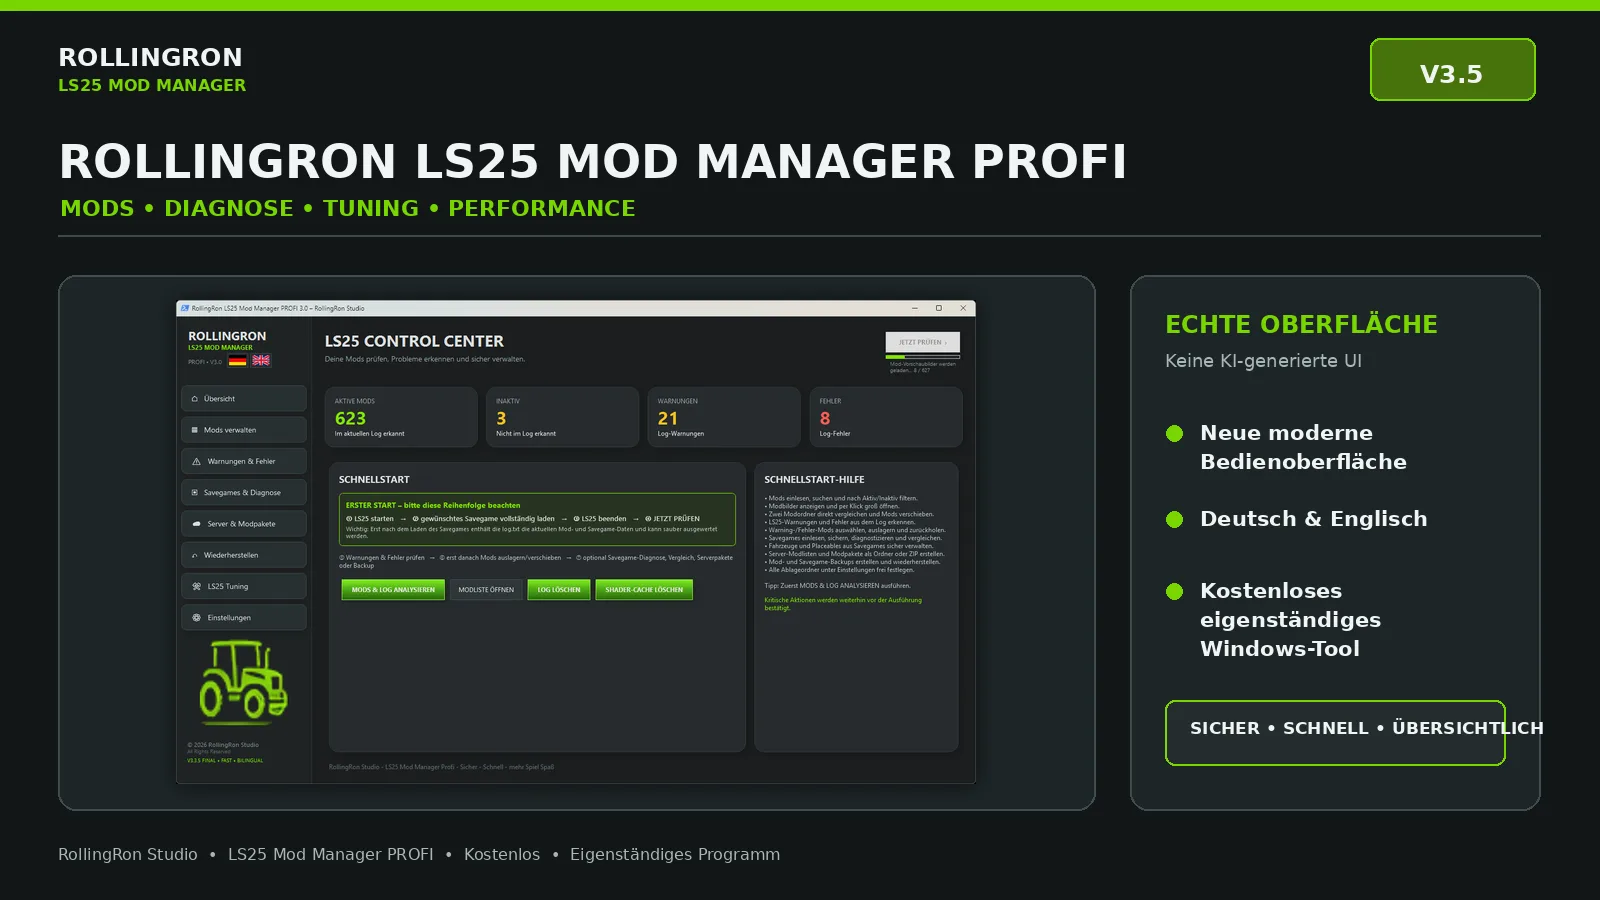Click 'Neue moderne Bedienoberfläche' feature text
The image size is (1600, 900).
[x=1303, y=447]
